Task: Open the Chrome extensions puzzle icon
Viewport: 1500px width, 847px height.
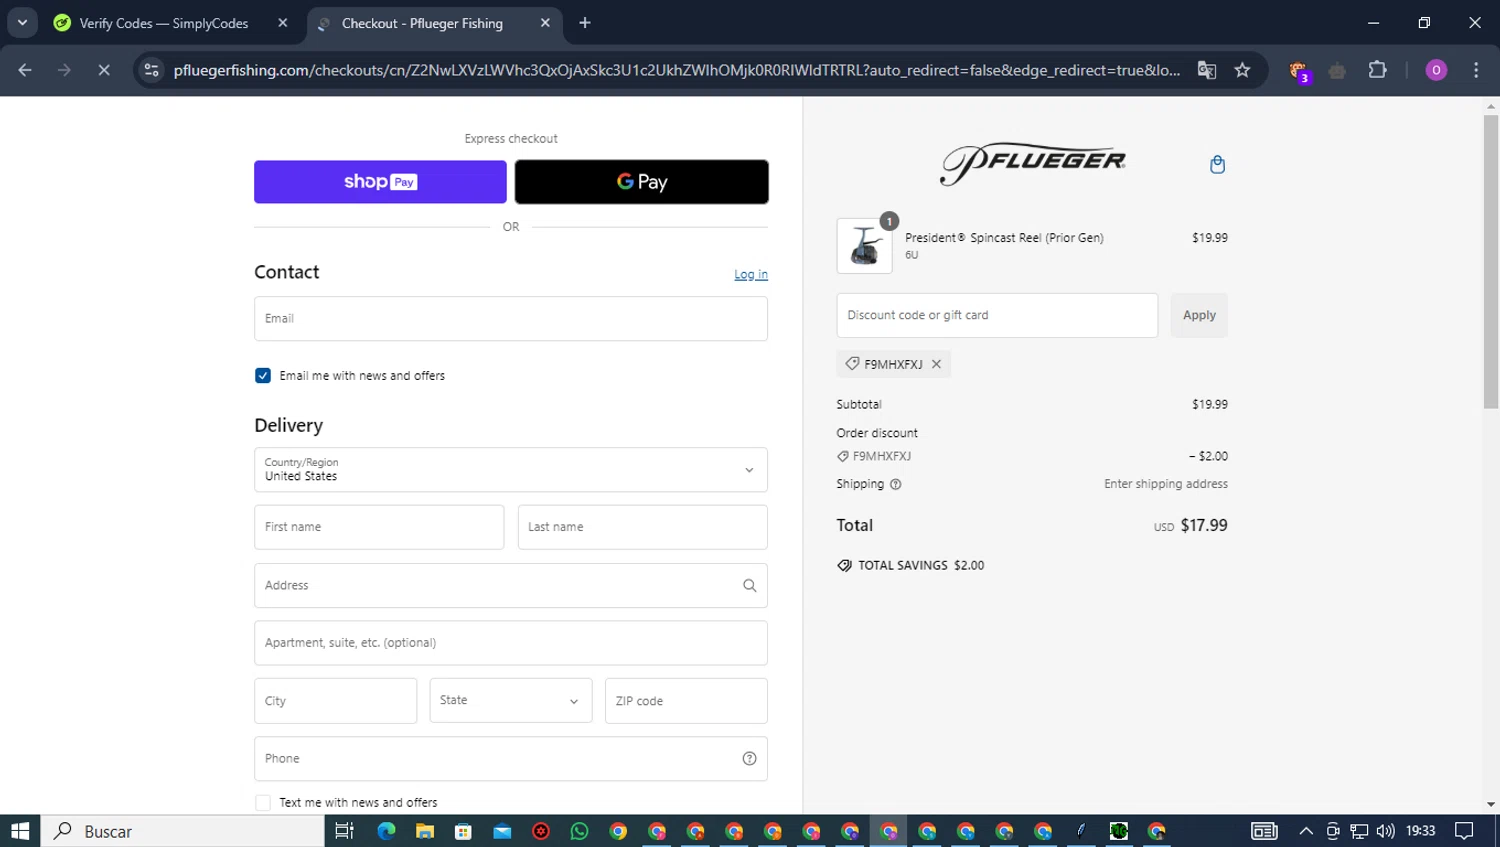Action: pos(1377,70)
